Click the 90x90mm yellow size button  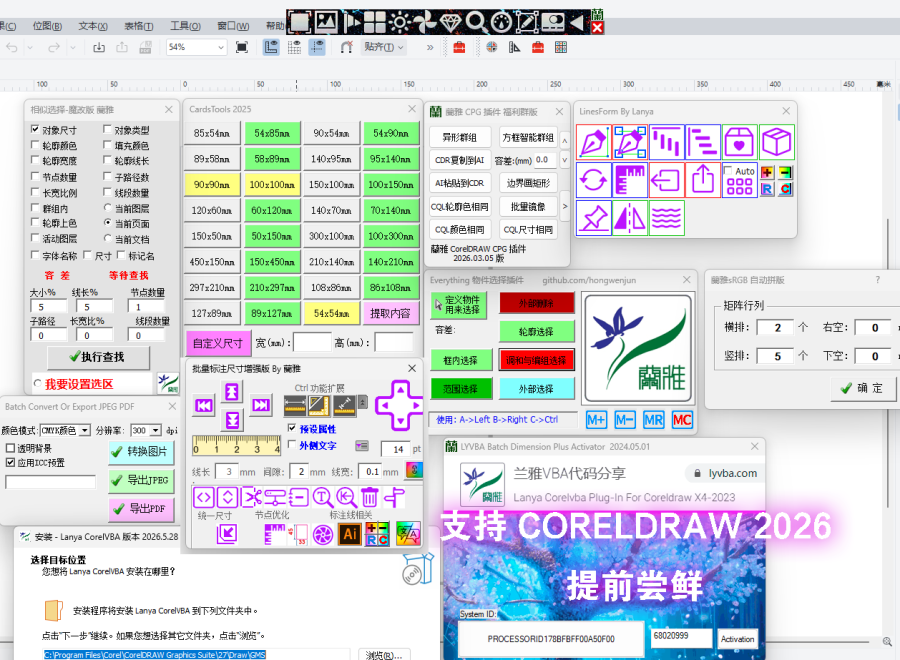pyautogui.click(x=212, y=184)
